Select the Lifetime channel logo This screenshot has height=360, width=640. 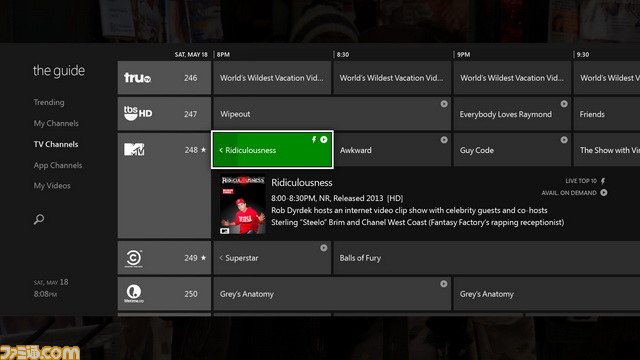(x=134, y=293)
